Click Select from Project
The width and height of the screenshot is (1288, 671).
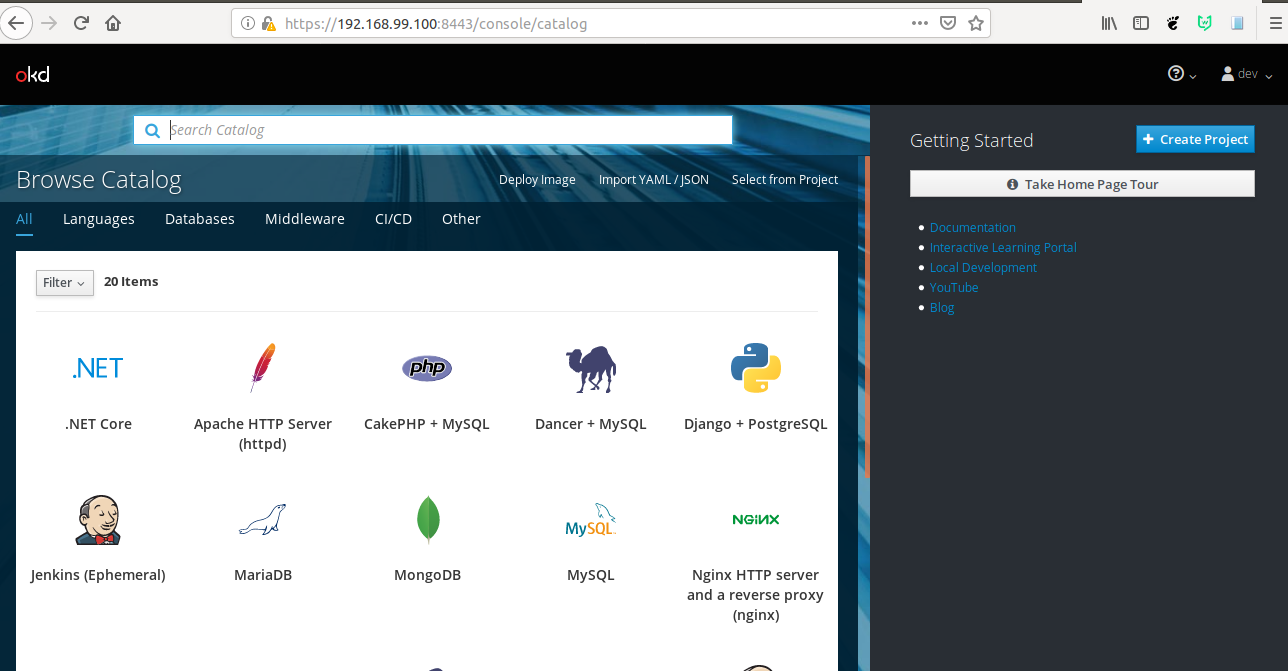tap(785, 180)
